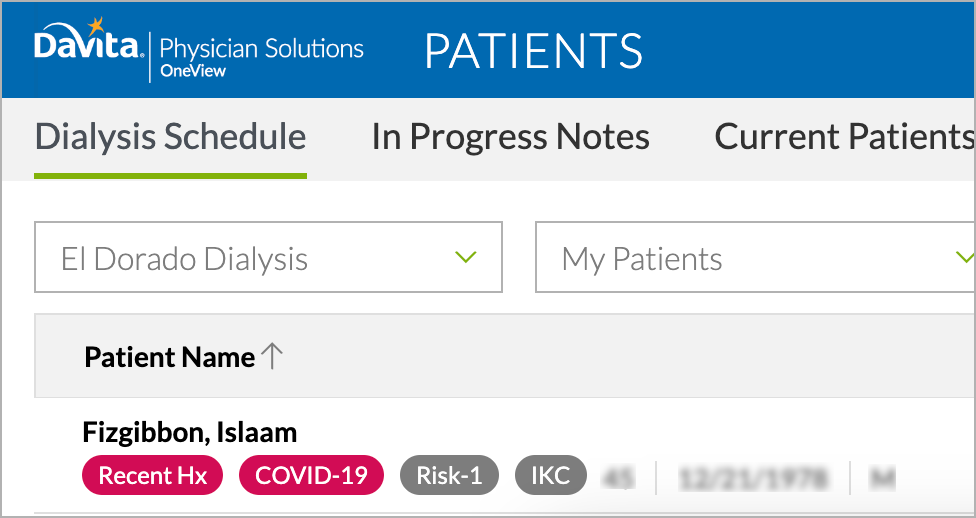
Task: Open the Current Patients tab
Action: point(845,137)
